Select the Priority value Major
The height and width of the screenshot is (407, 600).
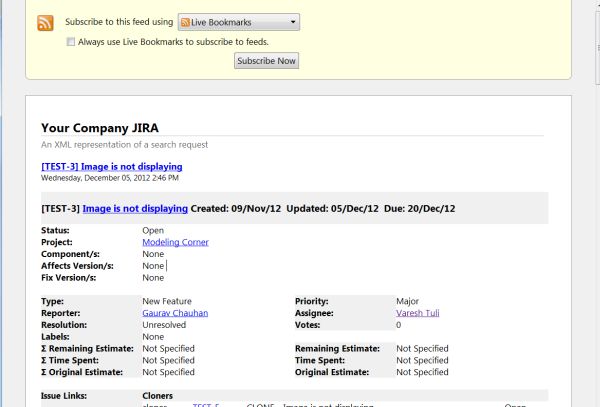point(408,301)
